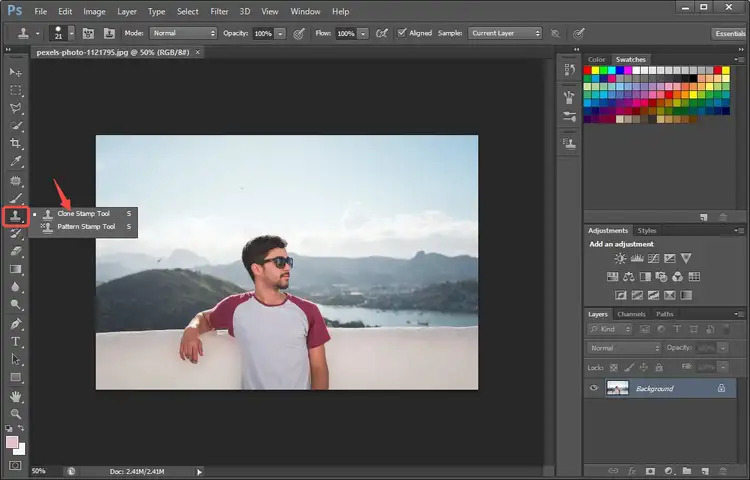Choose Clone Stamp Tool from flyout
Image resolution: width=750 pixels, height=480 pixels.
tap(83, 214)
